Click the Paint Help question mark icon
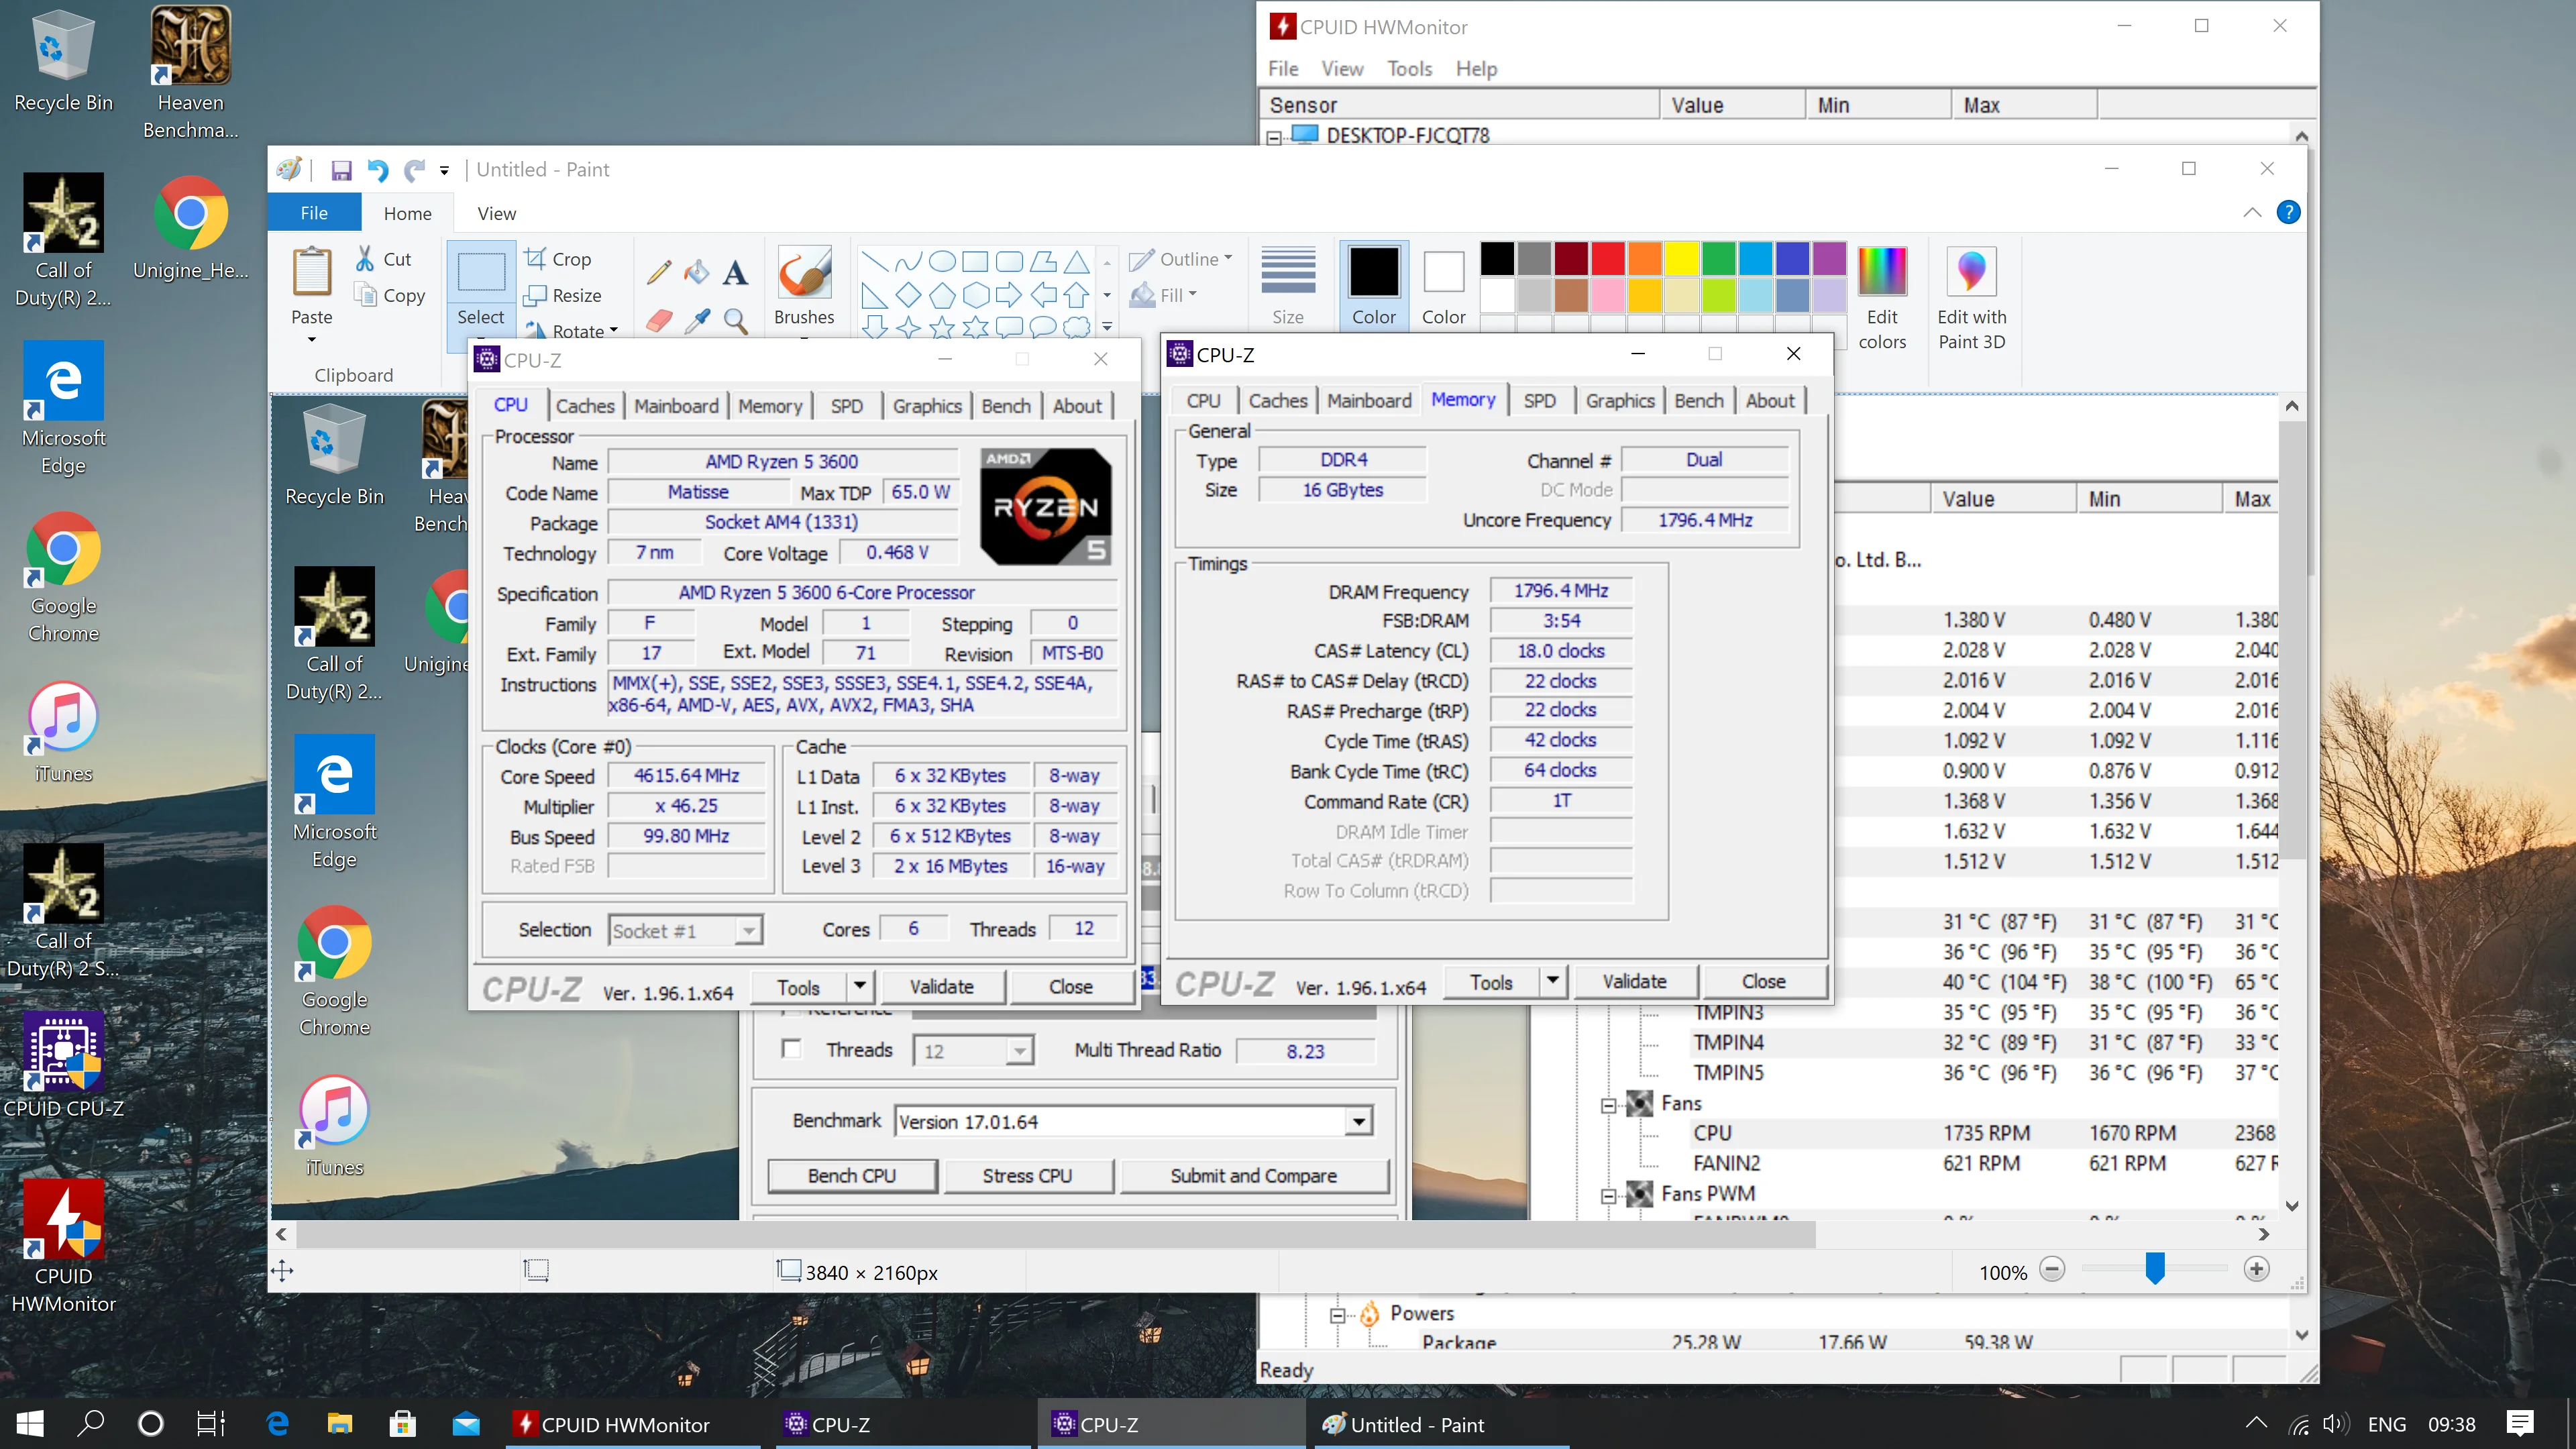 [x=2288, y=212]
